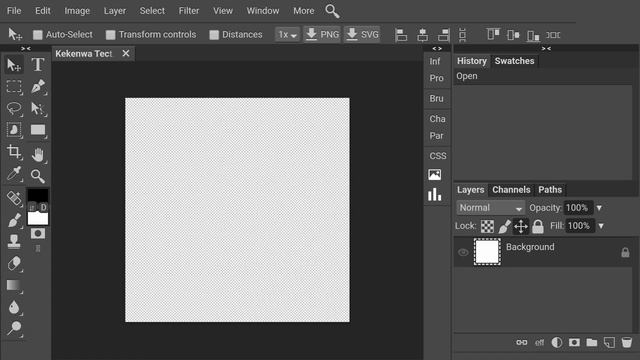Link layers with chain icon
This screenshot has width=640, height=360.
point(522,342)
